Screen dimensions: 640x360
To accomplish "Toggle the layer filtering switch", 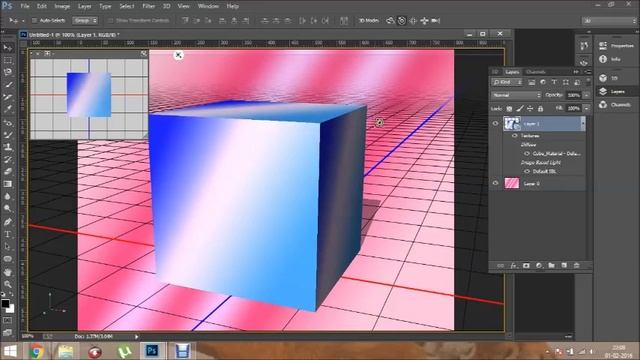I will tap(588, 82).
